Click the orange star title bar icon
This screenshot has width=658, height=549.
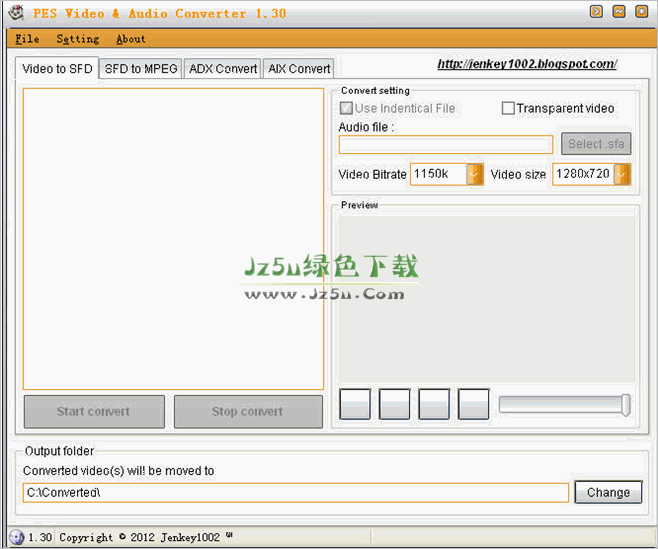point(642,11)
